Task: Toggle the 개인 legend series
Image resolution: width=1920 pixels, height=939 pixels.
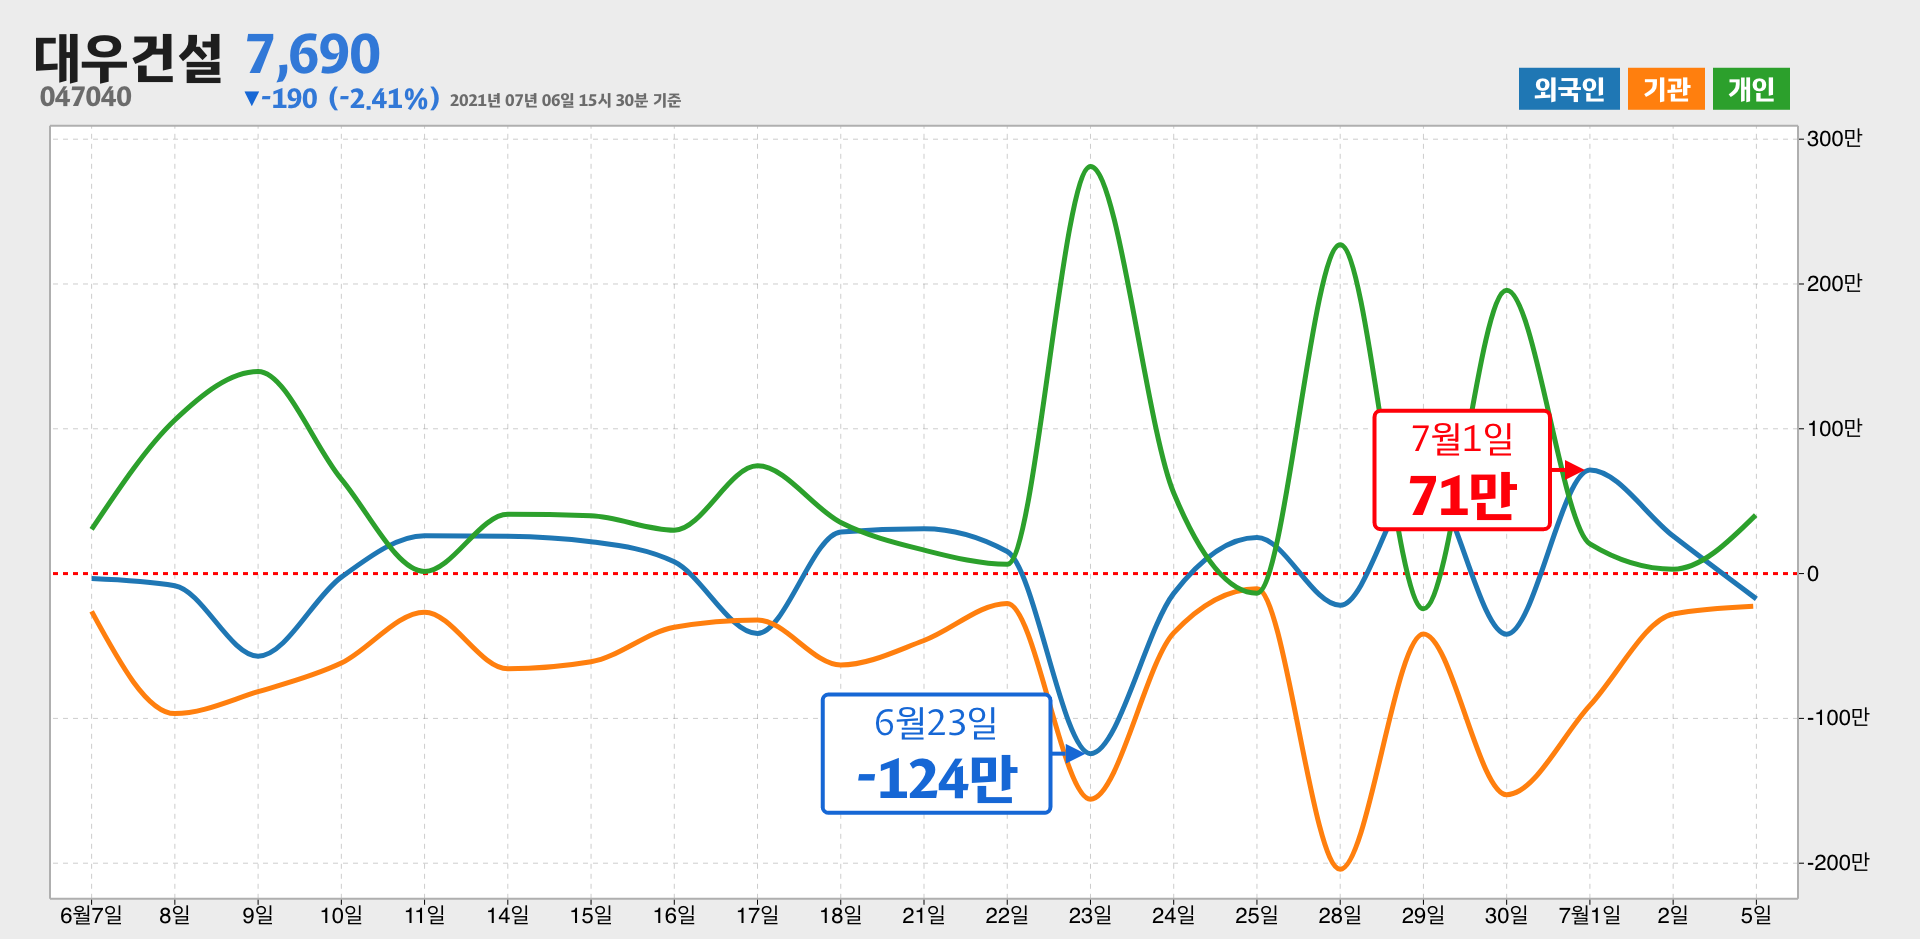Action: click(x=1751, y=89)
